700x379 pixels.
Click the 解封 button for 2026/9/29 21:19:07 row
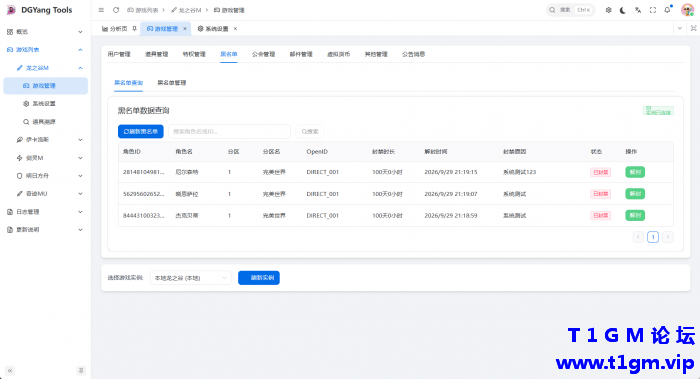(635, 194)
